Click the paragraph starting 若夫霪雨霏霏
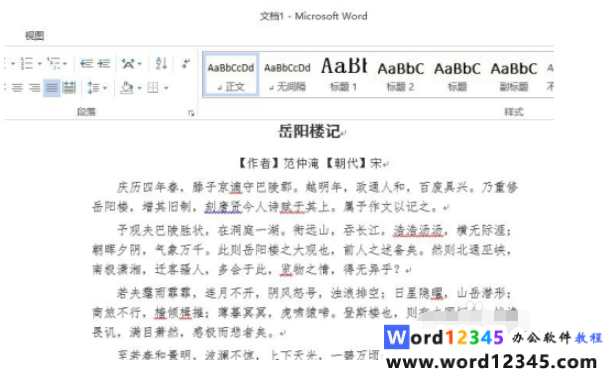This screenshot has width=607, height=378. point(305,313)
